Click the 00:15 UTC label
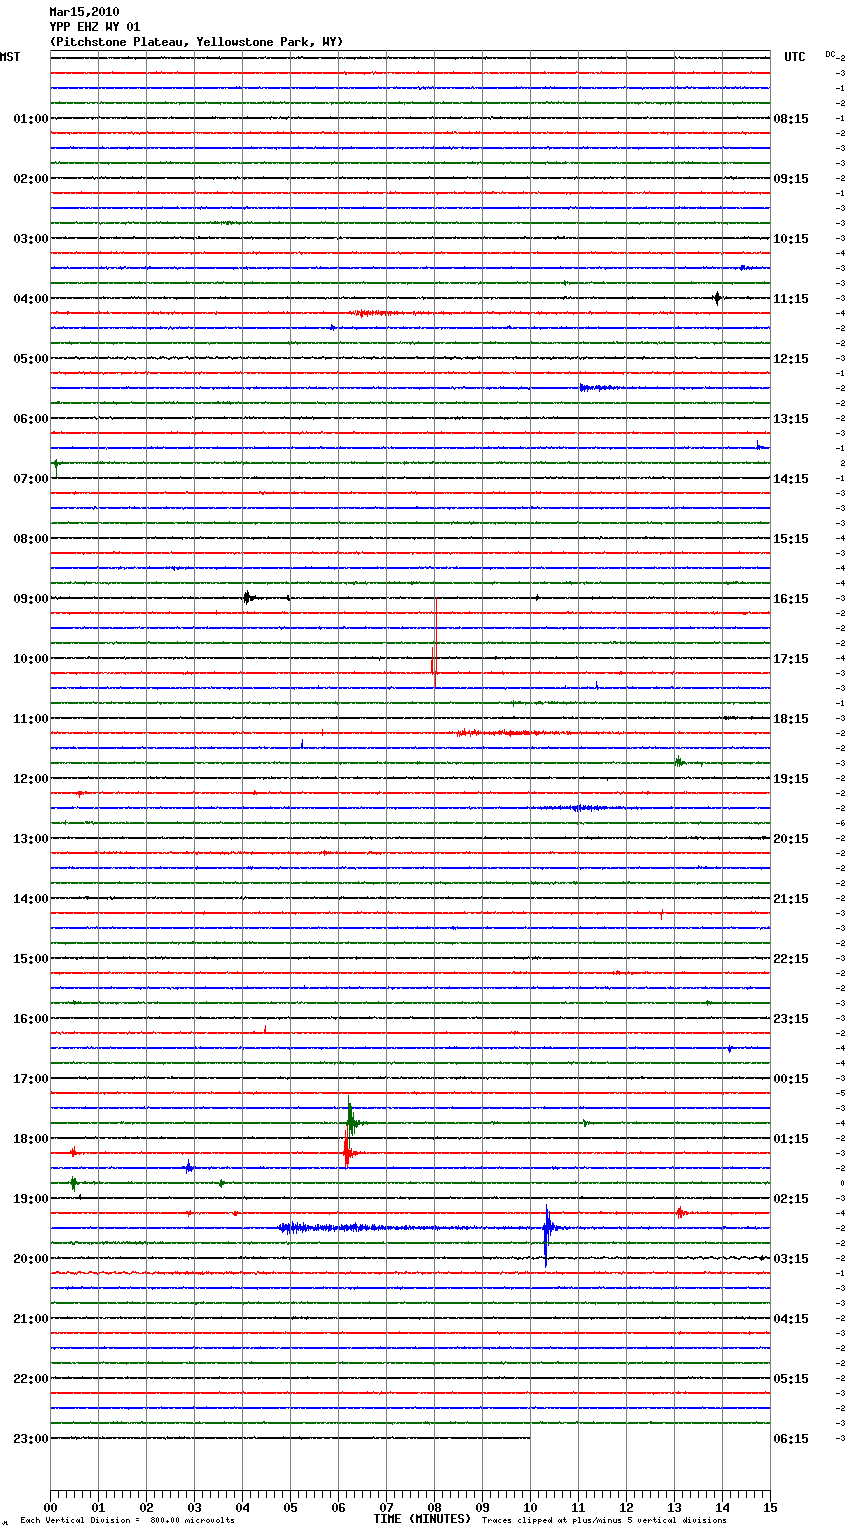Viewport: 850px width, 1534px height. 791,1079
